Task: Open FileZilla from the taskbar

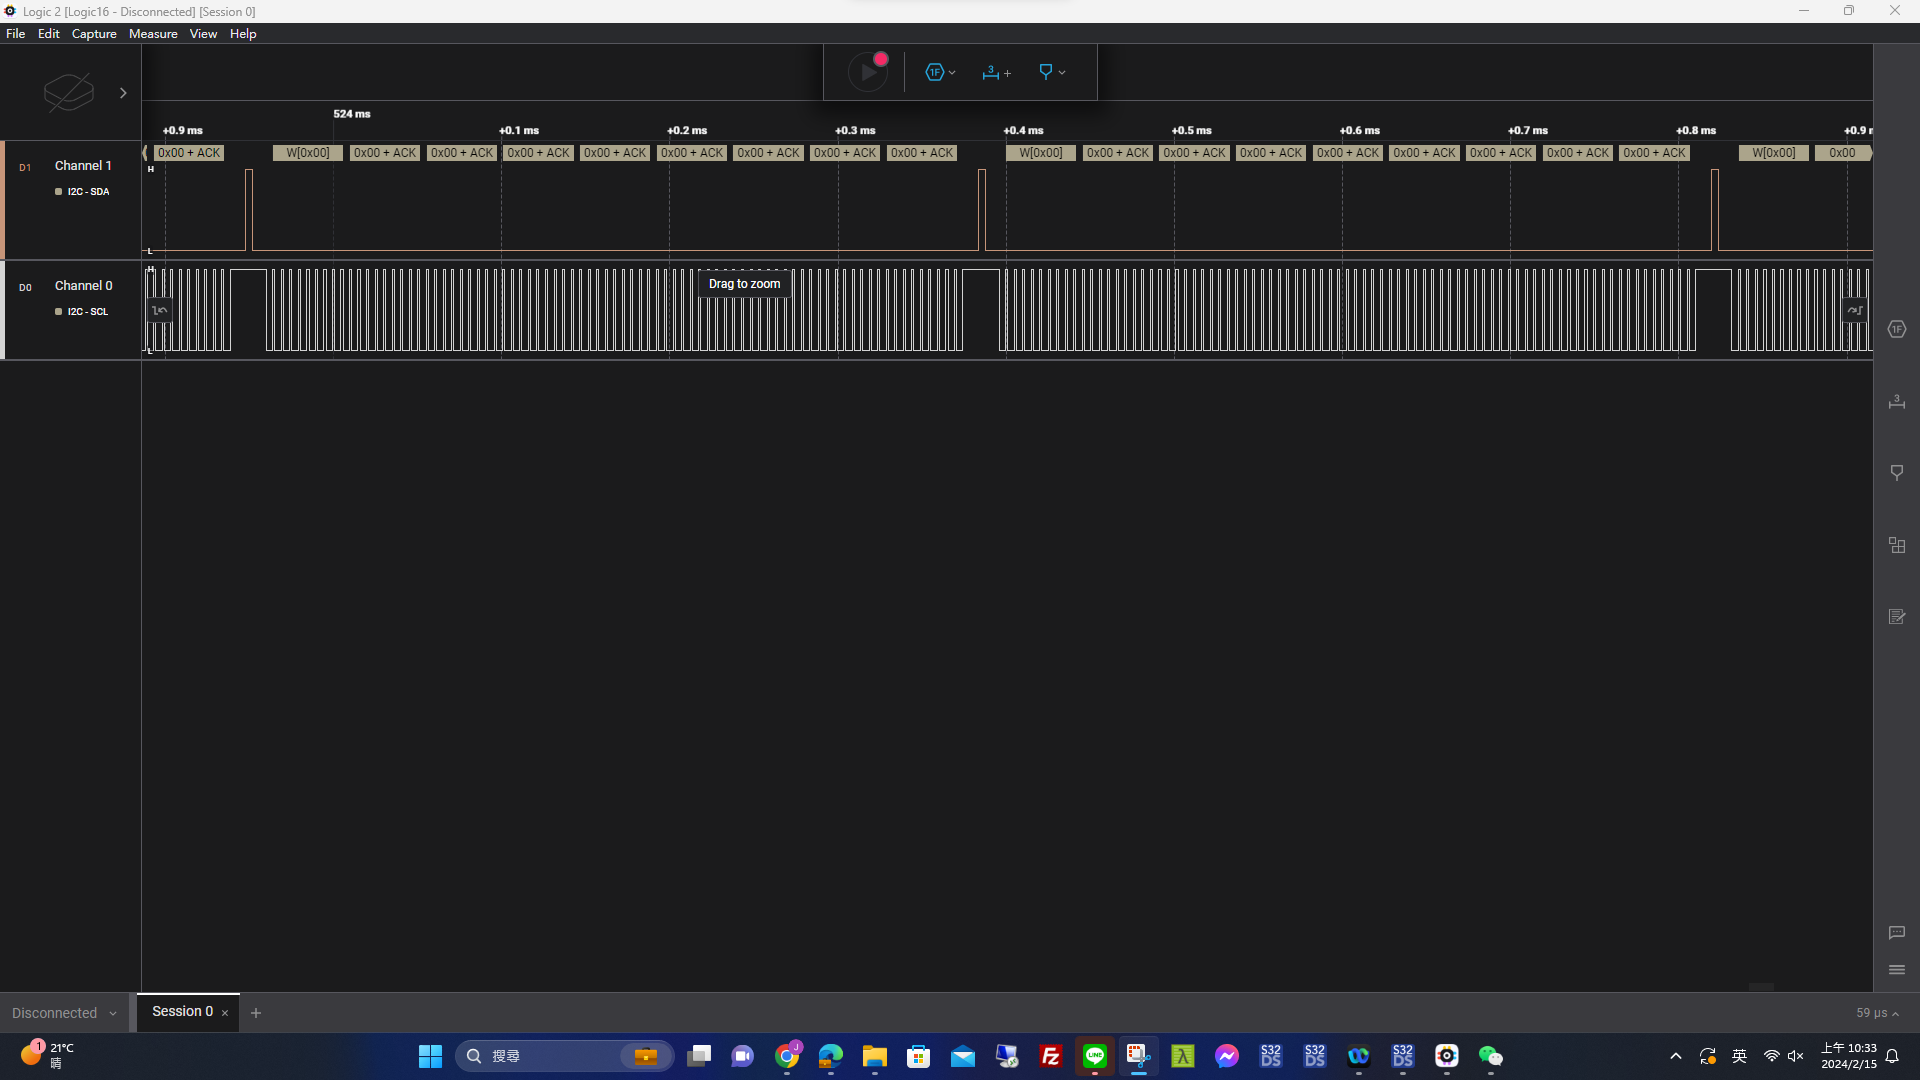Action: (1050, 1056)
